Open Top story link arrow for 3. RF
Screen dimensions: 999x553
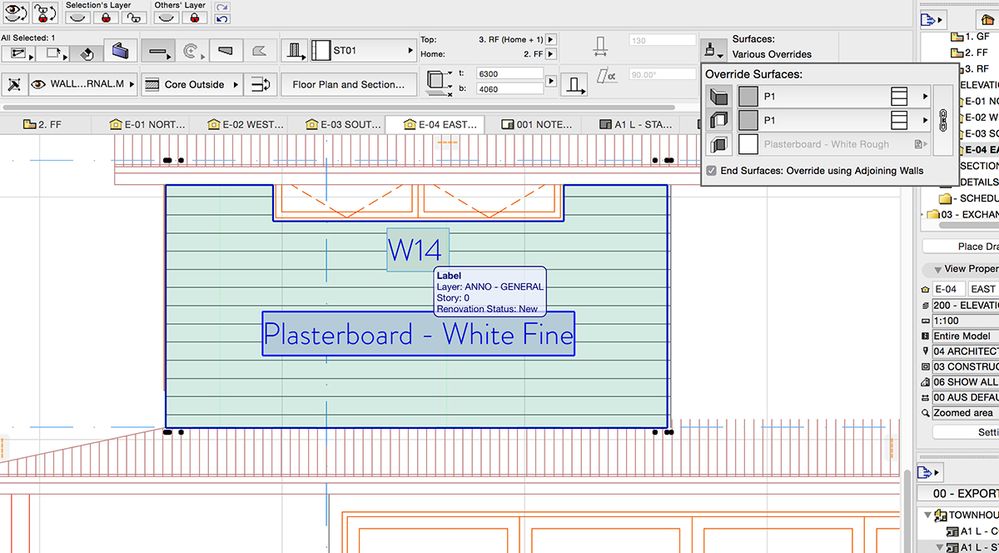pos(551,40)
